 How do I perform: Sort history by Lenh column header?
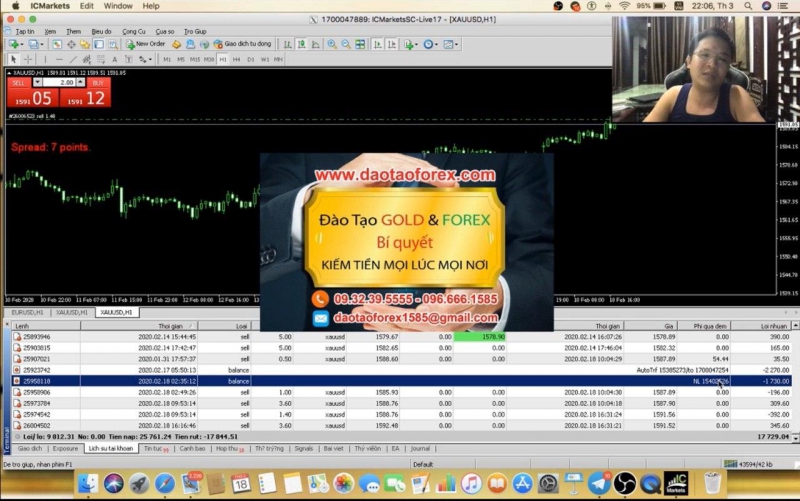(45, 325)
